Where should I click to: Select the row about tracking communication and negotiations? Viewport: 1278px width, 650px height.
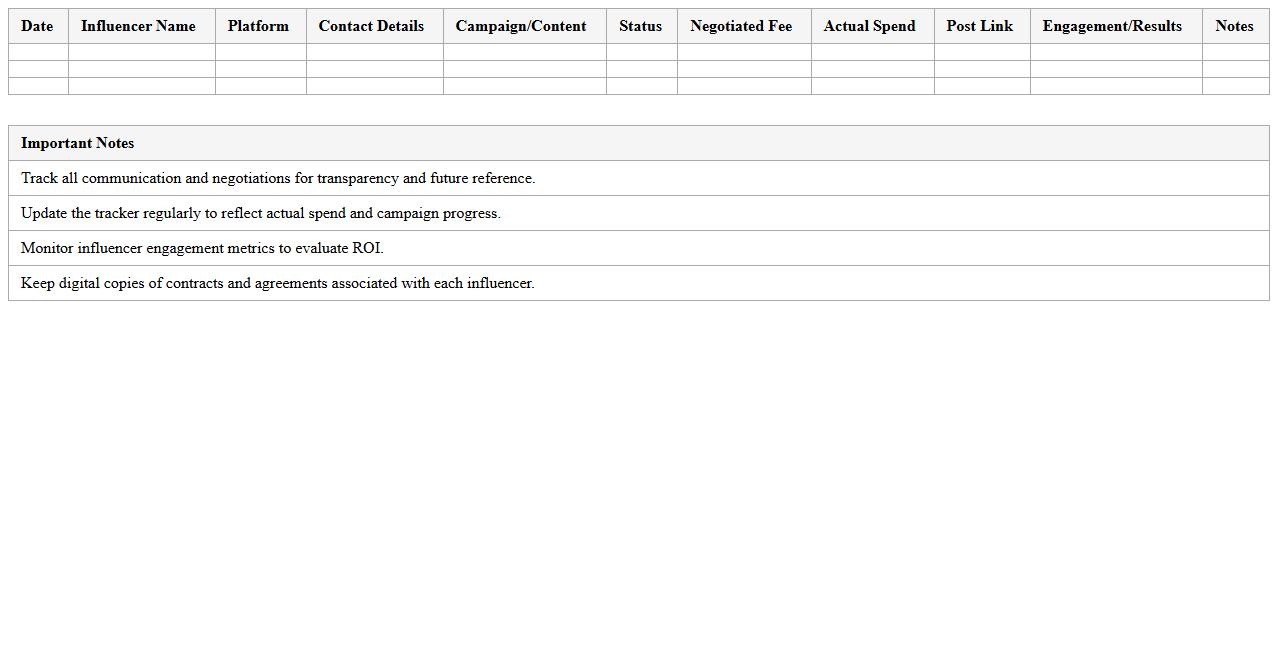[279, 178]
